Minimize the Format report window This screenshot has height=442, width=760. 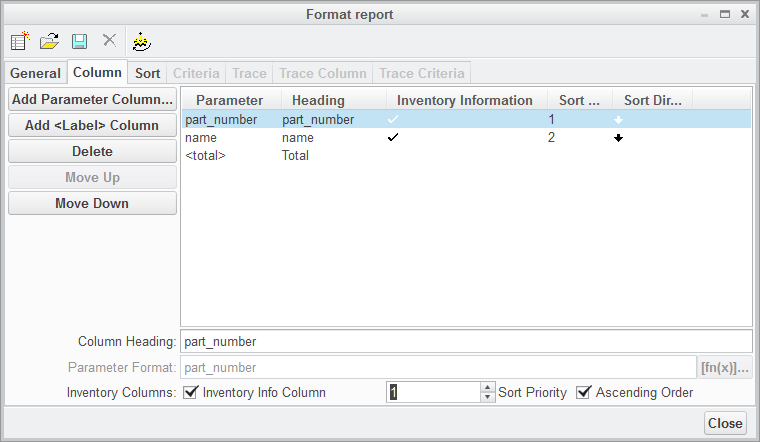pyautogui.click(x=704, y=16)
